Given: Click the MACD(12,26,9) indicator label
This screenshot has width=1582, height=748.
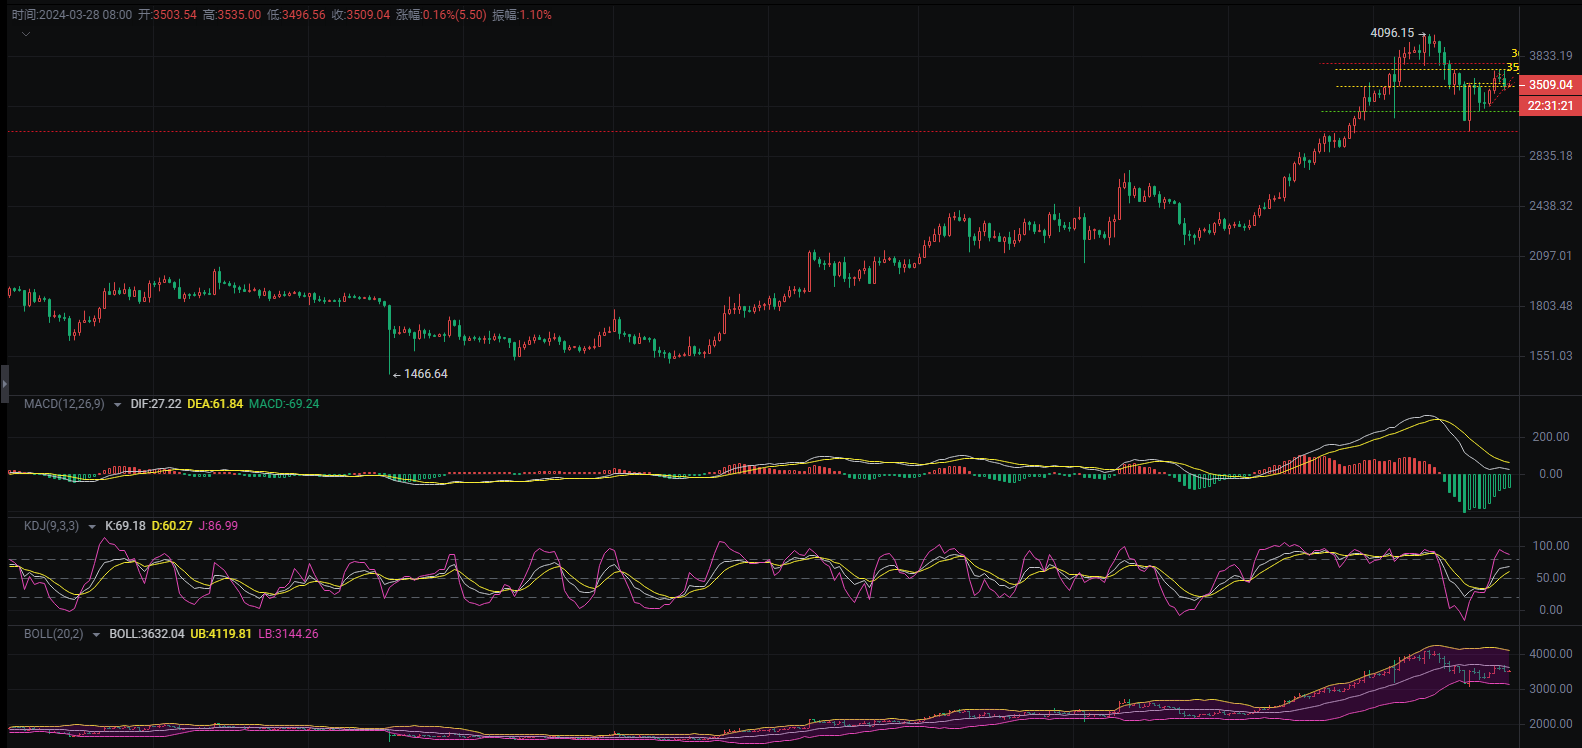Looking at the screenshot, I should click(63, 404).
